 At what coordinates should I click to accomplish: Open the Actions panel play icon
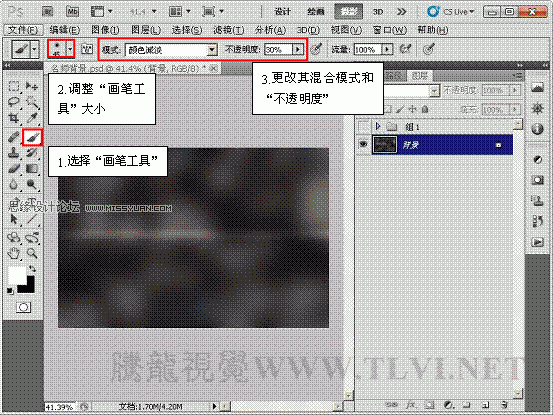pos(537,242)
